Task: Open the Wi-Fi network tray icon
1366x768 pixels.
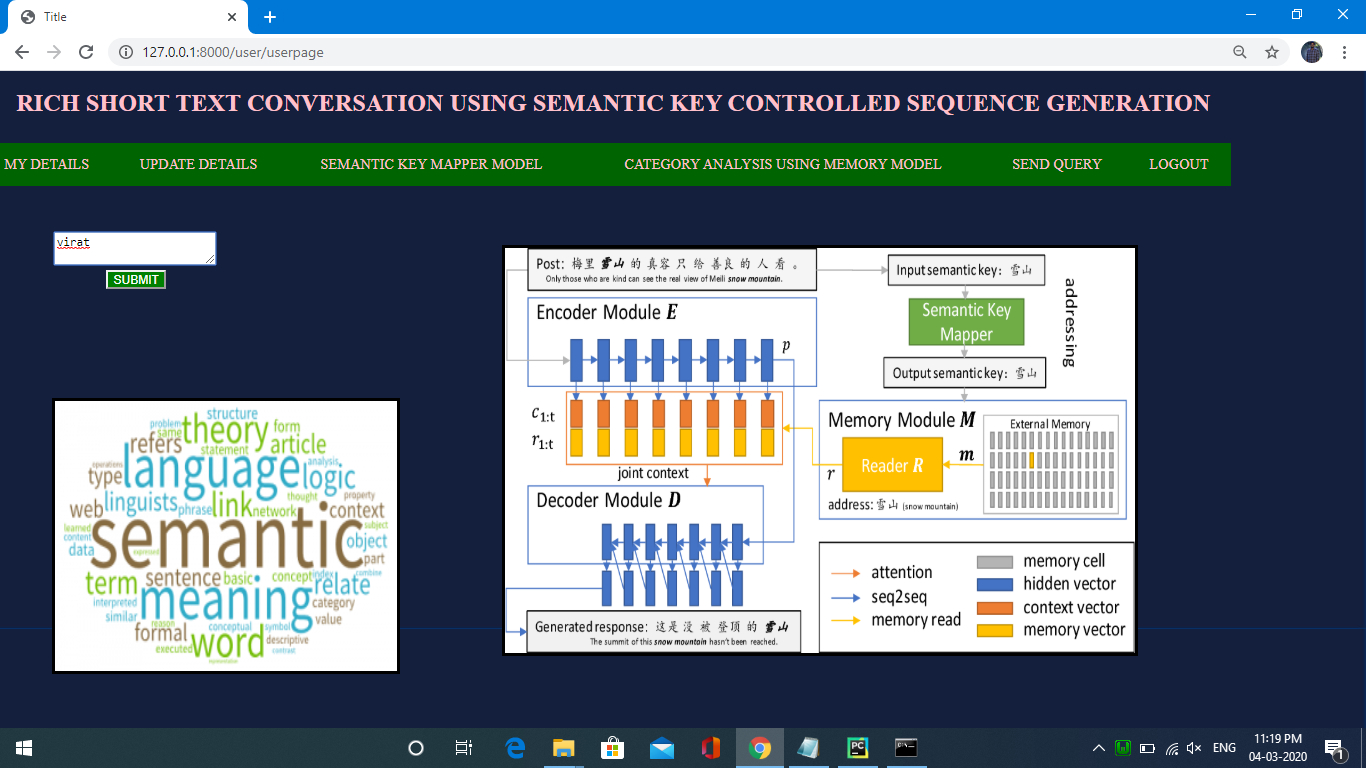Action: pyautogui.click(x=1172, y=748)
